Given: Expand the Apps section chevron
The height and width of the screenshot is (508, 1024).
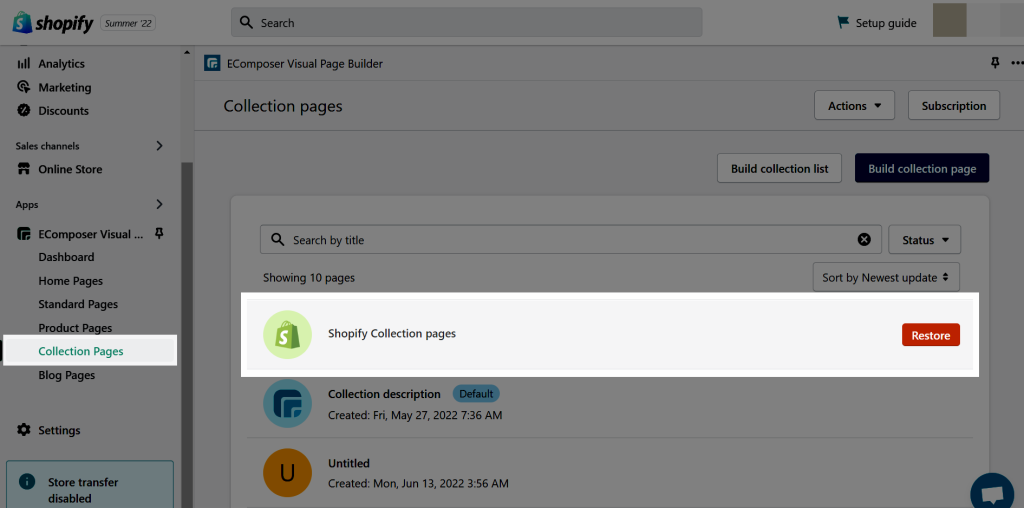Looking at the screenshot, I should pyautogui.click(x=159, y=204).
